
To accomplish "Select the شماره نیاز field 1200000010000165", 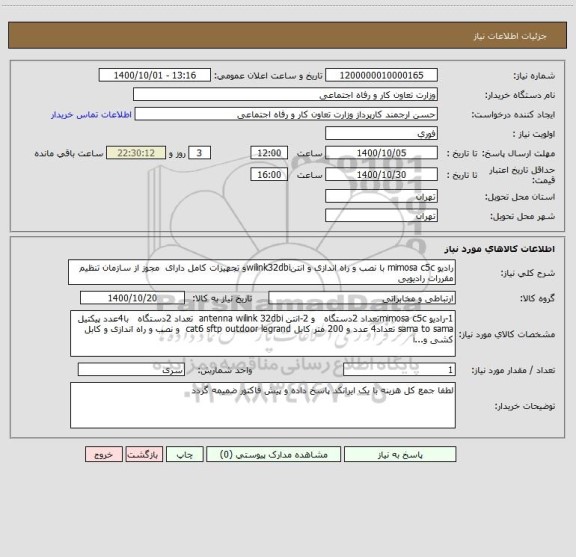I will point(381,75).
